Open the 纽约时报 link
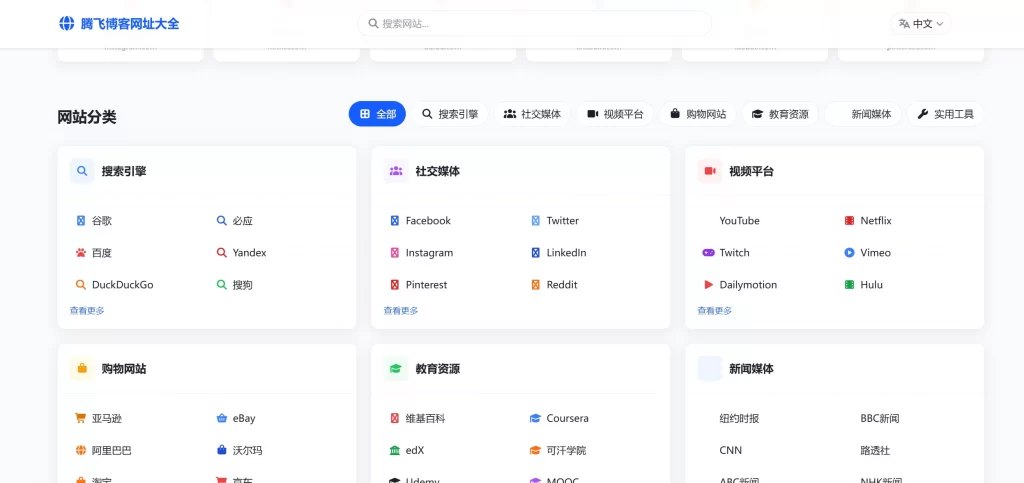This screenshot has height=483, width=1024. click(739, 418)
